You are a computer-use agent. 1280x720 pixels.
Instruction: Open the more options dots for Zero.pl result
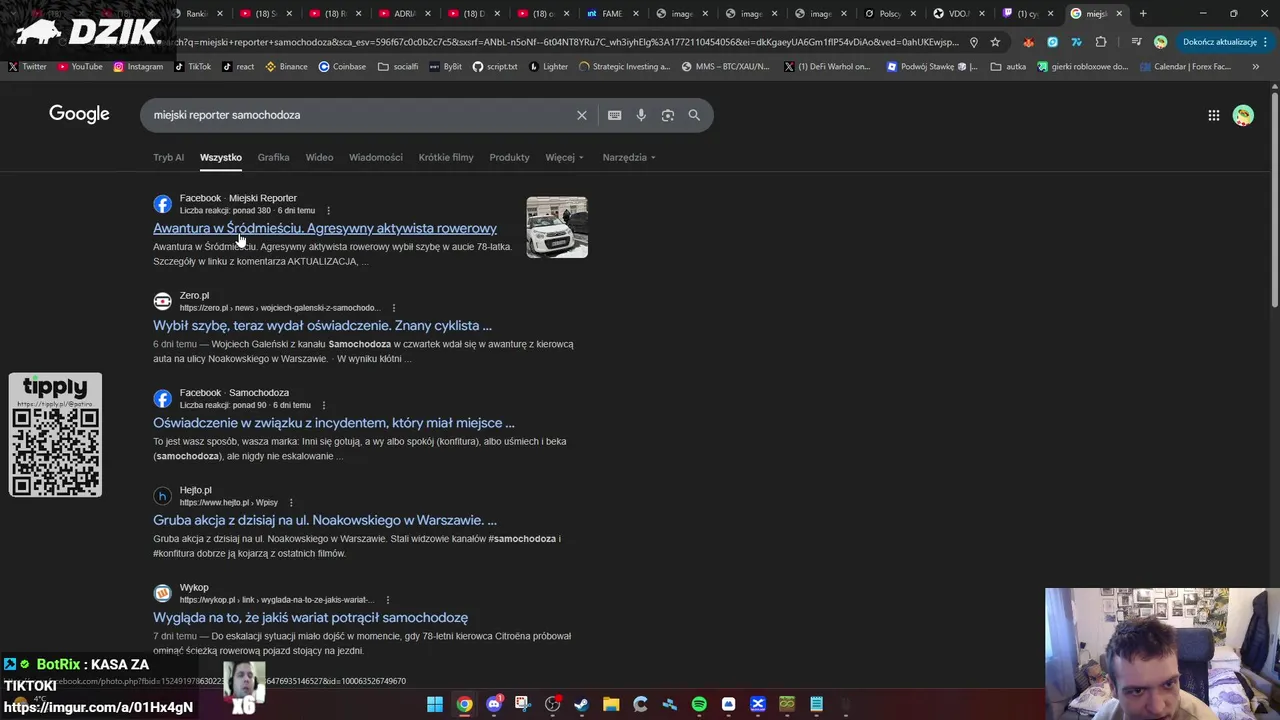[x=393, y=308]
